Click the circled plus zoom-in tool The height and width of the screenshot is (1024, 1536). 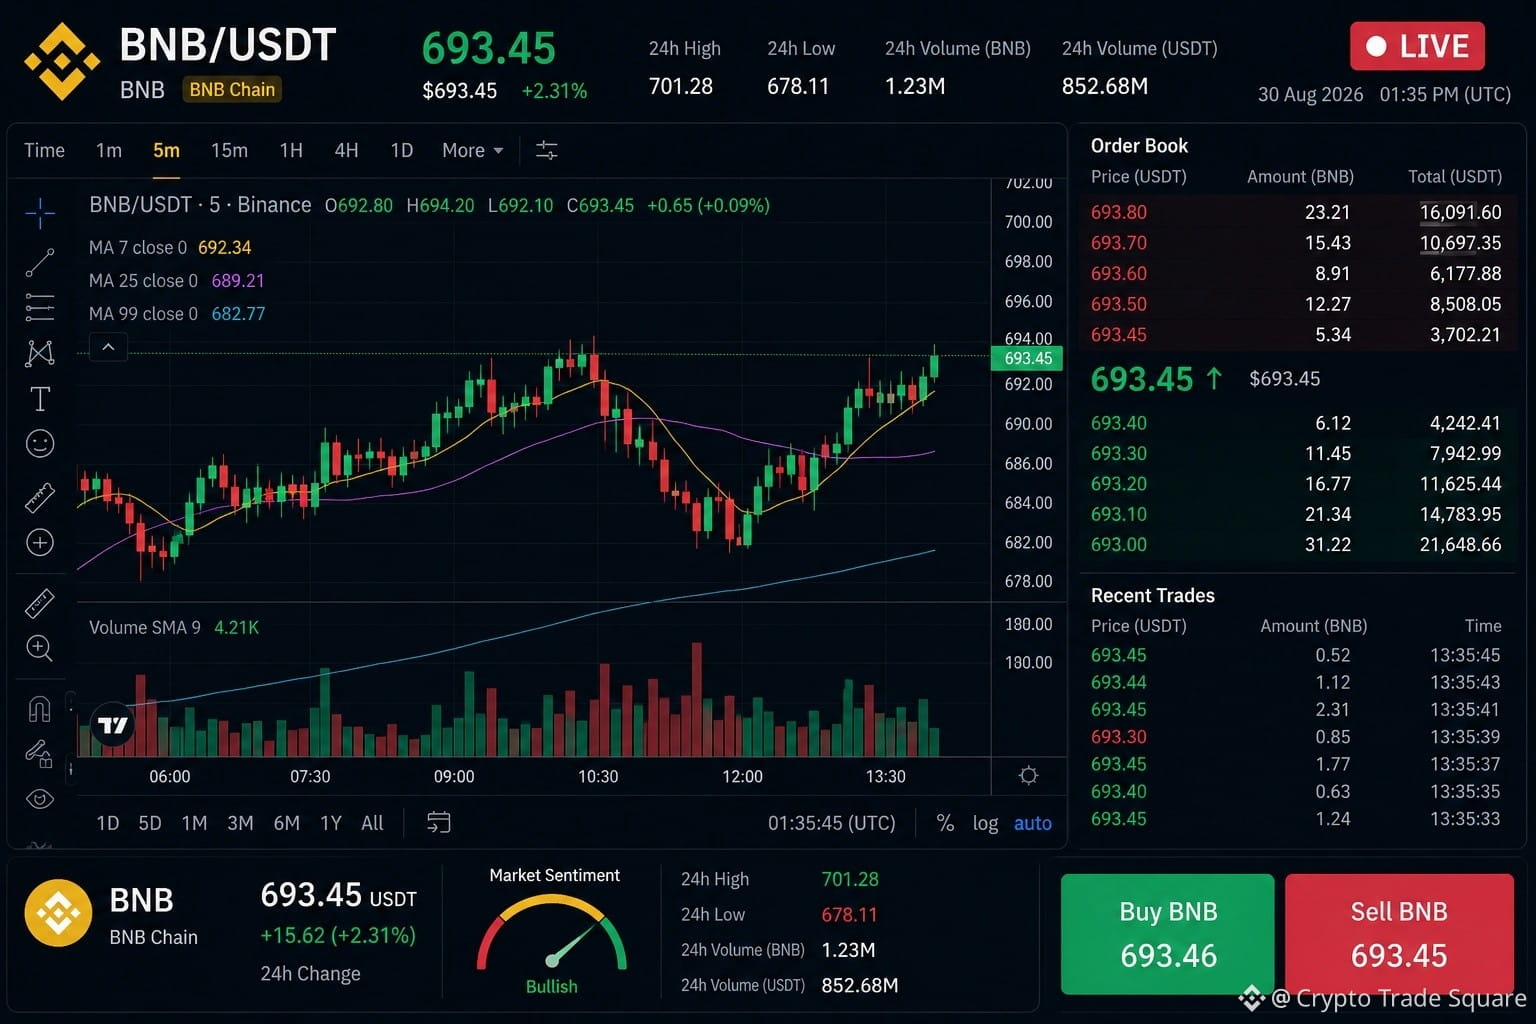pos(40,543)
